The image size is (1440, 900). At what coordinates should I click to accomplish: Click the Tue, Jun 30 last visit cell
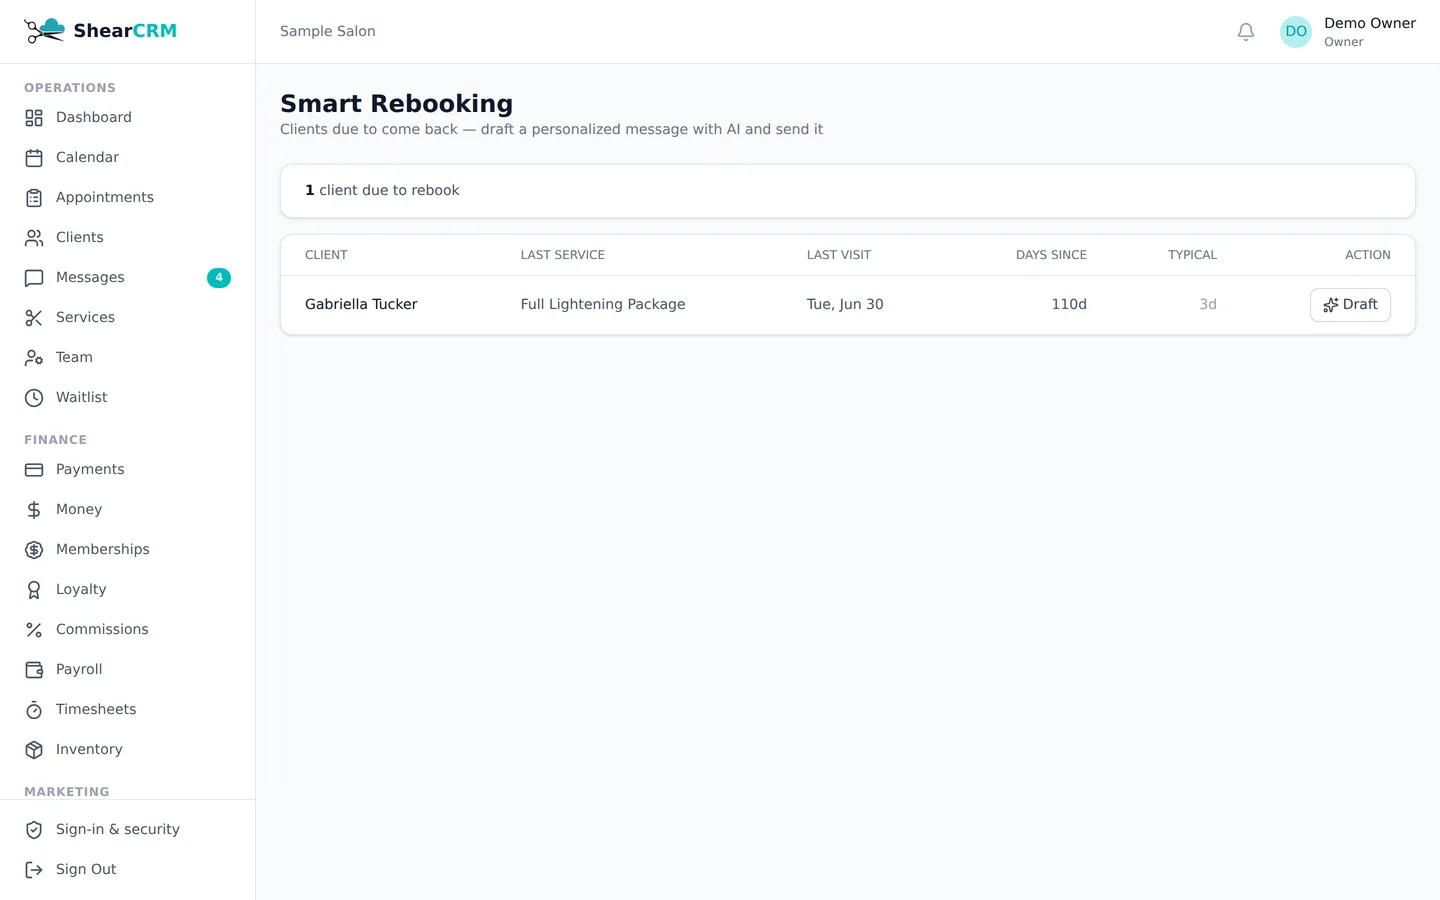coord(845,304)
